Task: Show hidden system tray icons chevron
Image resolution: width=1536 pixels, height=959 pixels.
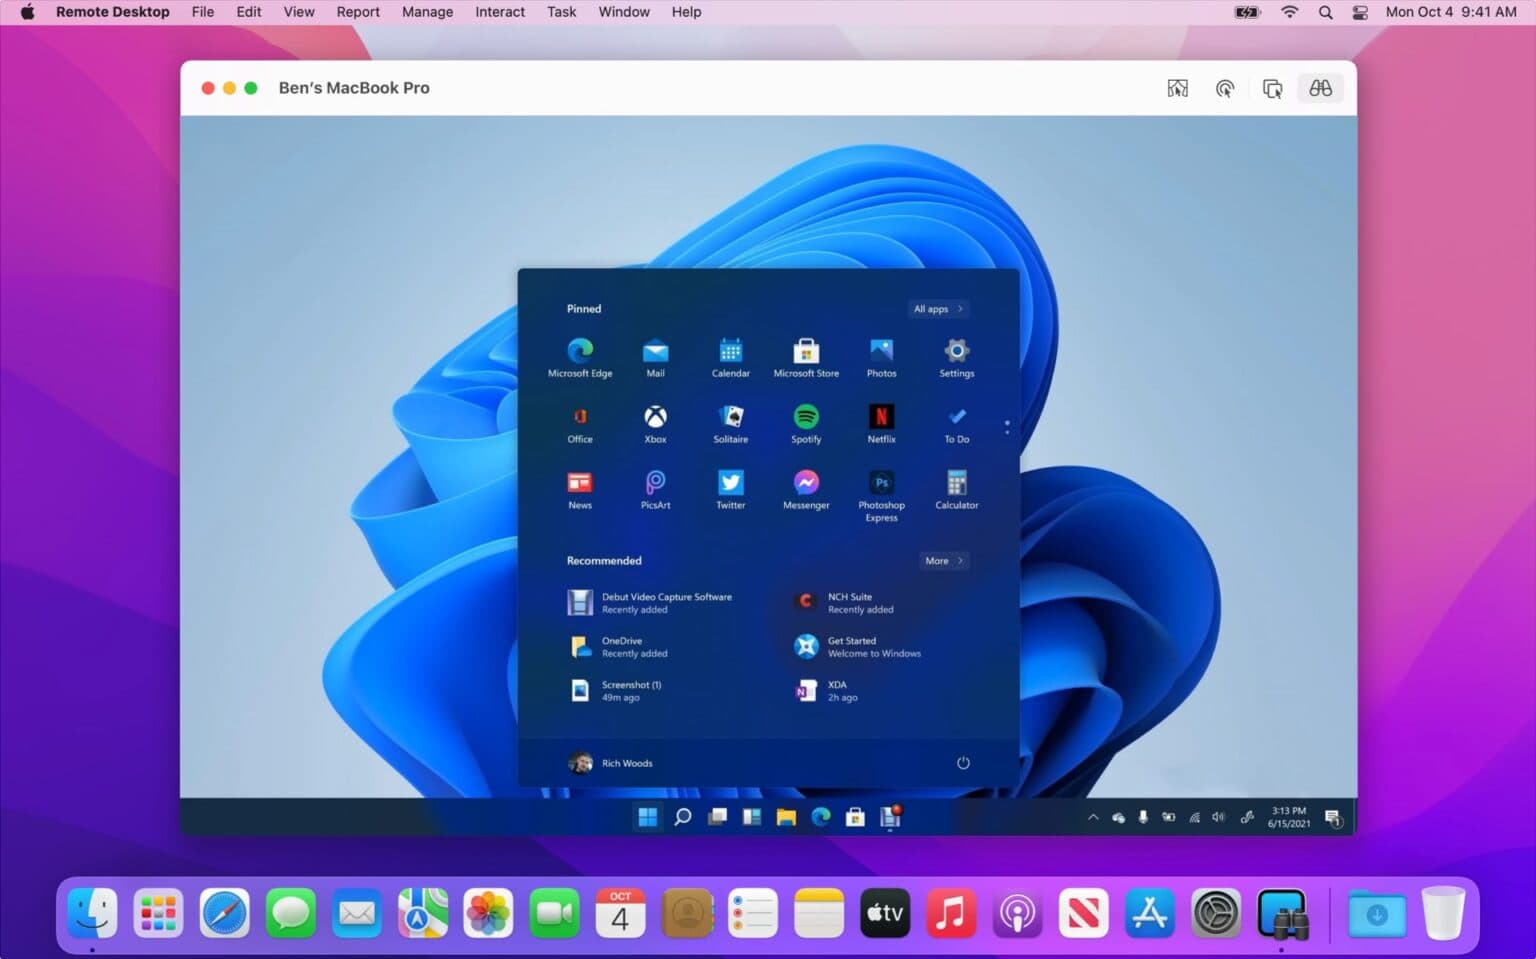Action: point(1093,817)
